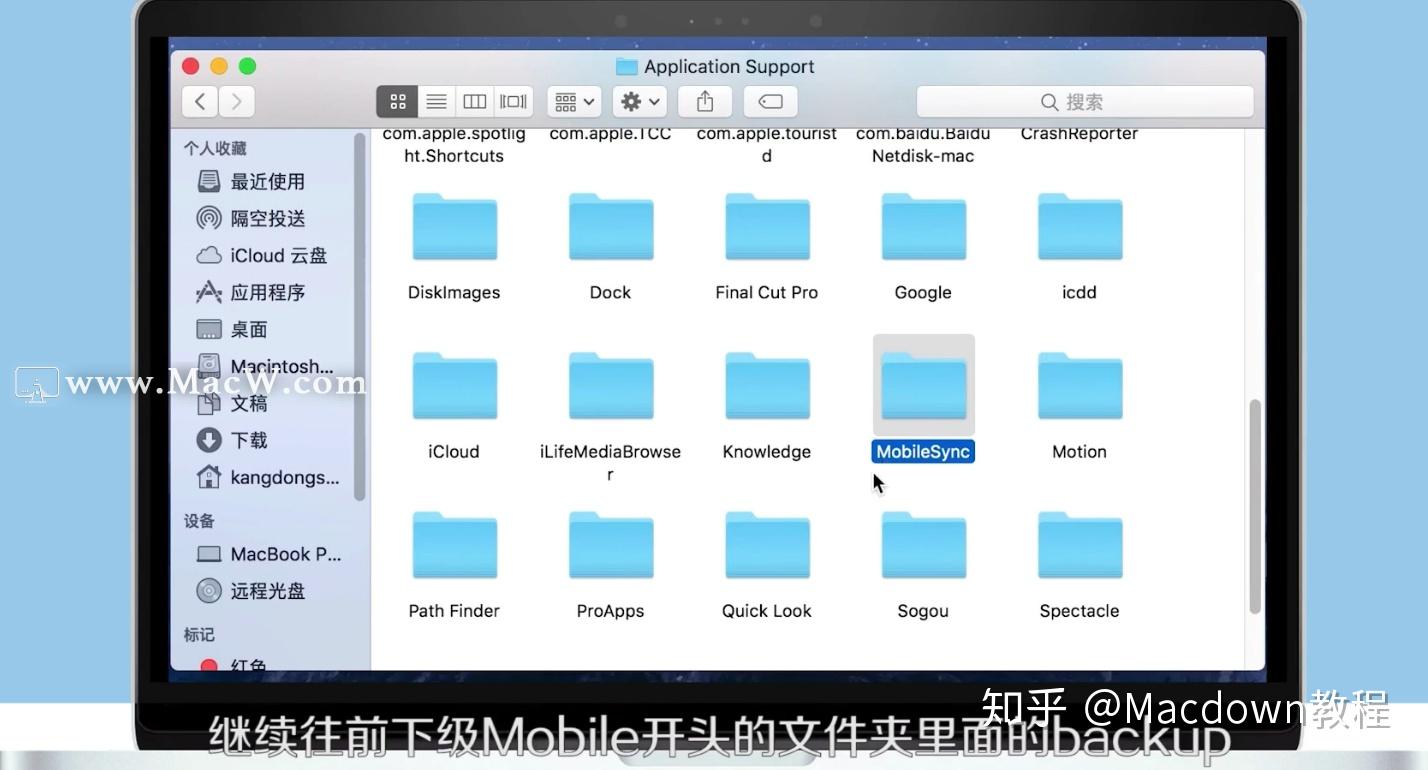Switch to column view
The width and height of the screenshot is (1428, 770).
475,101
